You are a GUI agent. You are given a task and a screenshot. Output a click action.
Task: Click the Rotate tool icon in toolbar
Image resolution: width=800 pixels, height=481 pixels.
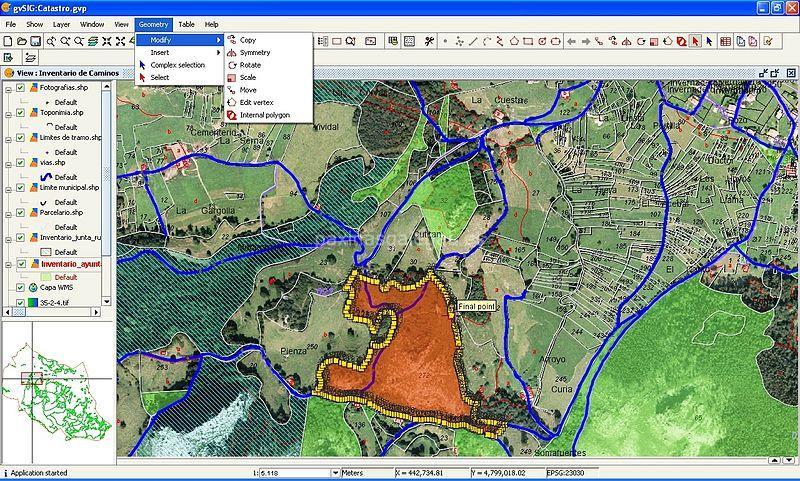[640, 41]
